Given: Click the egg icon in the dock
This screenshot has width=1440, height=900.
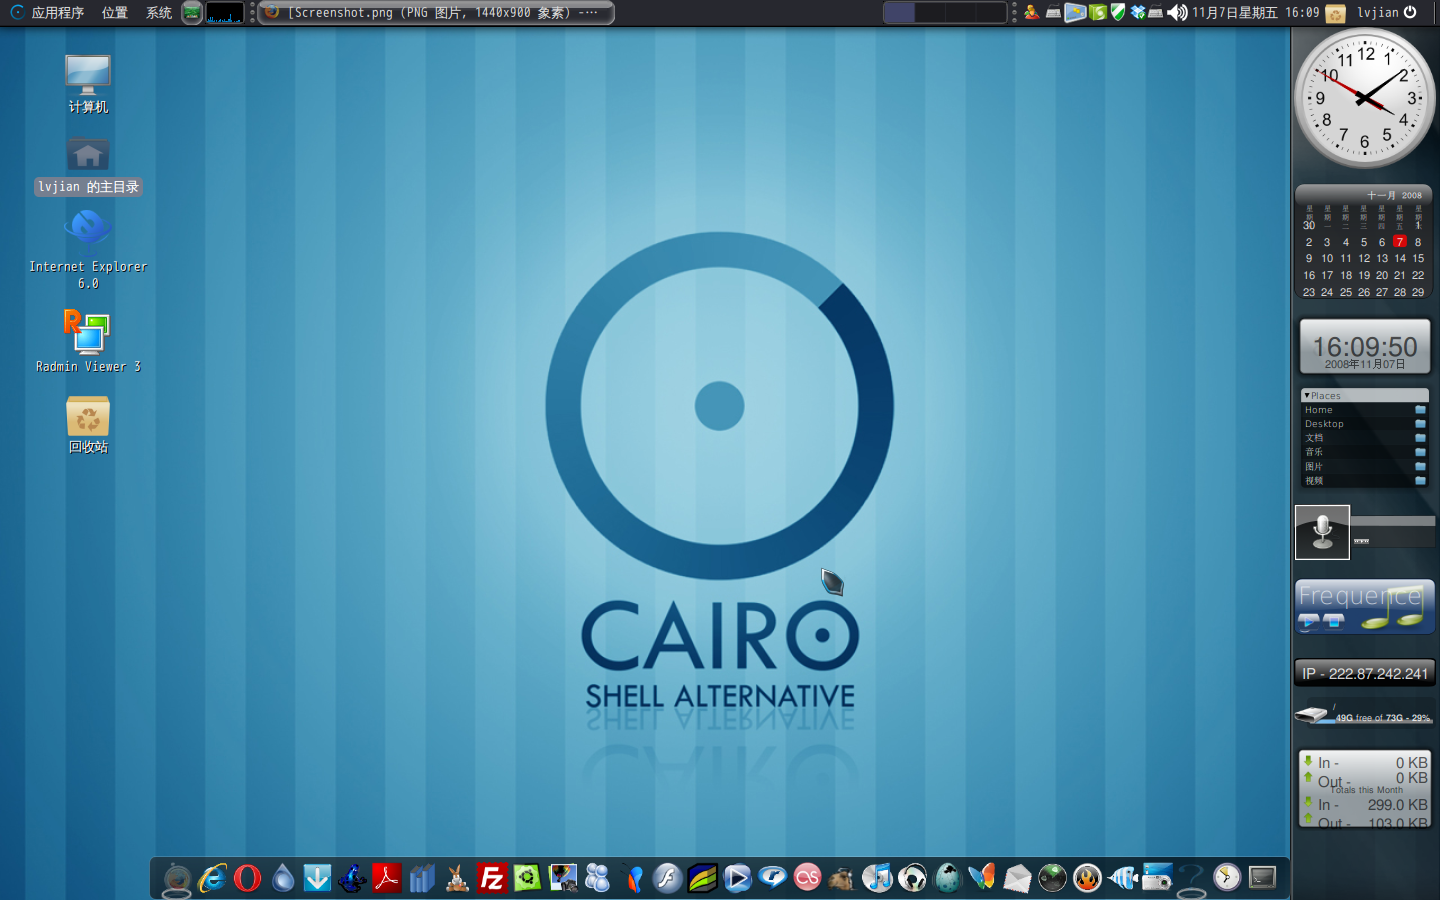Looking at the screenshot, I should 947,878.
